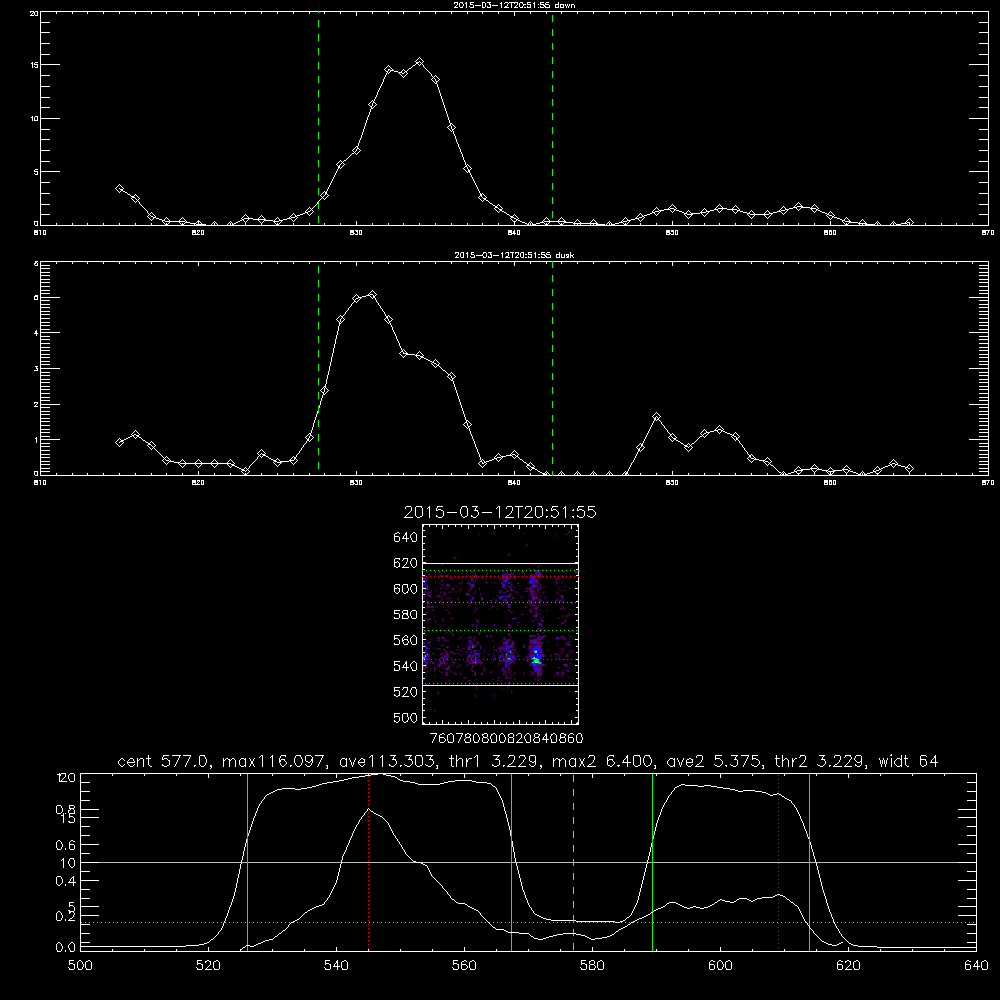1000x1000 pixels.
Task: Click the right red dotted line in bottom plot
Action: [778, 862]
